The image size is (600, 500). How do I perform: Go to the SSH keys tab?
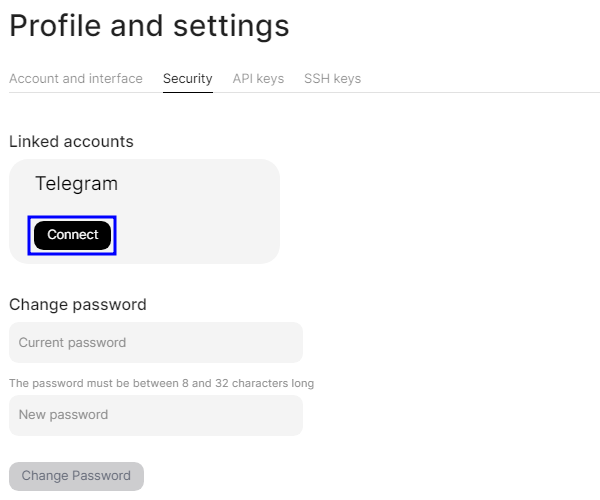[332, 78]
